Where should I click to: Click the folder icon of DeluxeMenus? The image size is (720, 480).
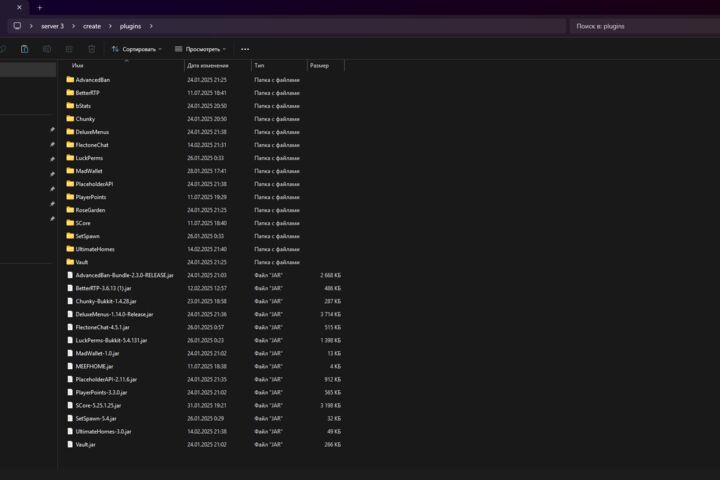pyautogui.click(x=70, y=132)
